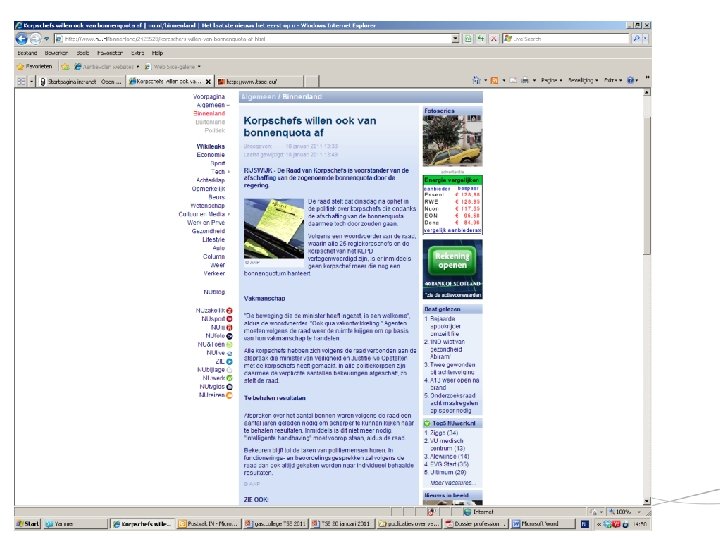Open the Beveiliging dropdown in command bar
The image size is (720, 540).
[x=583, y=80]
